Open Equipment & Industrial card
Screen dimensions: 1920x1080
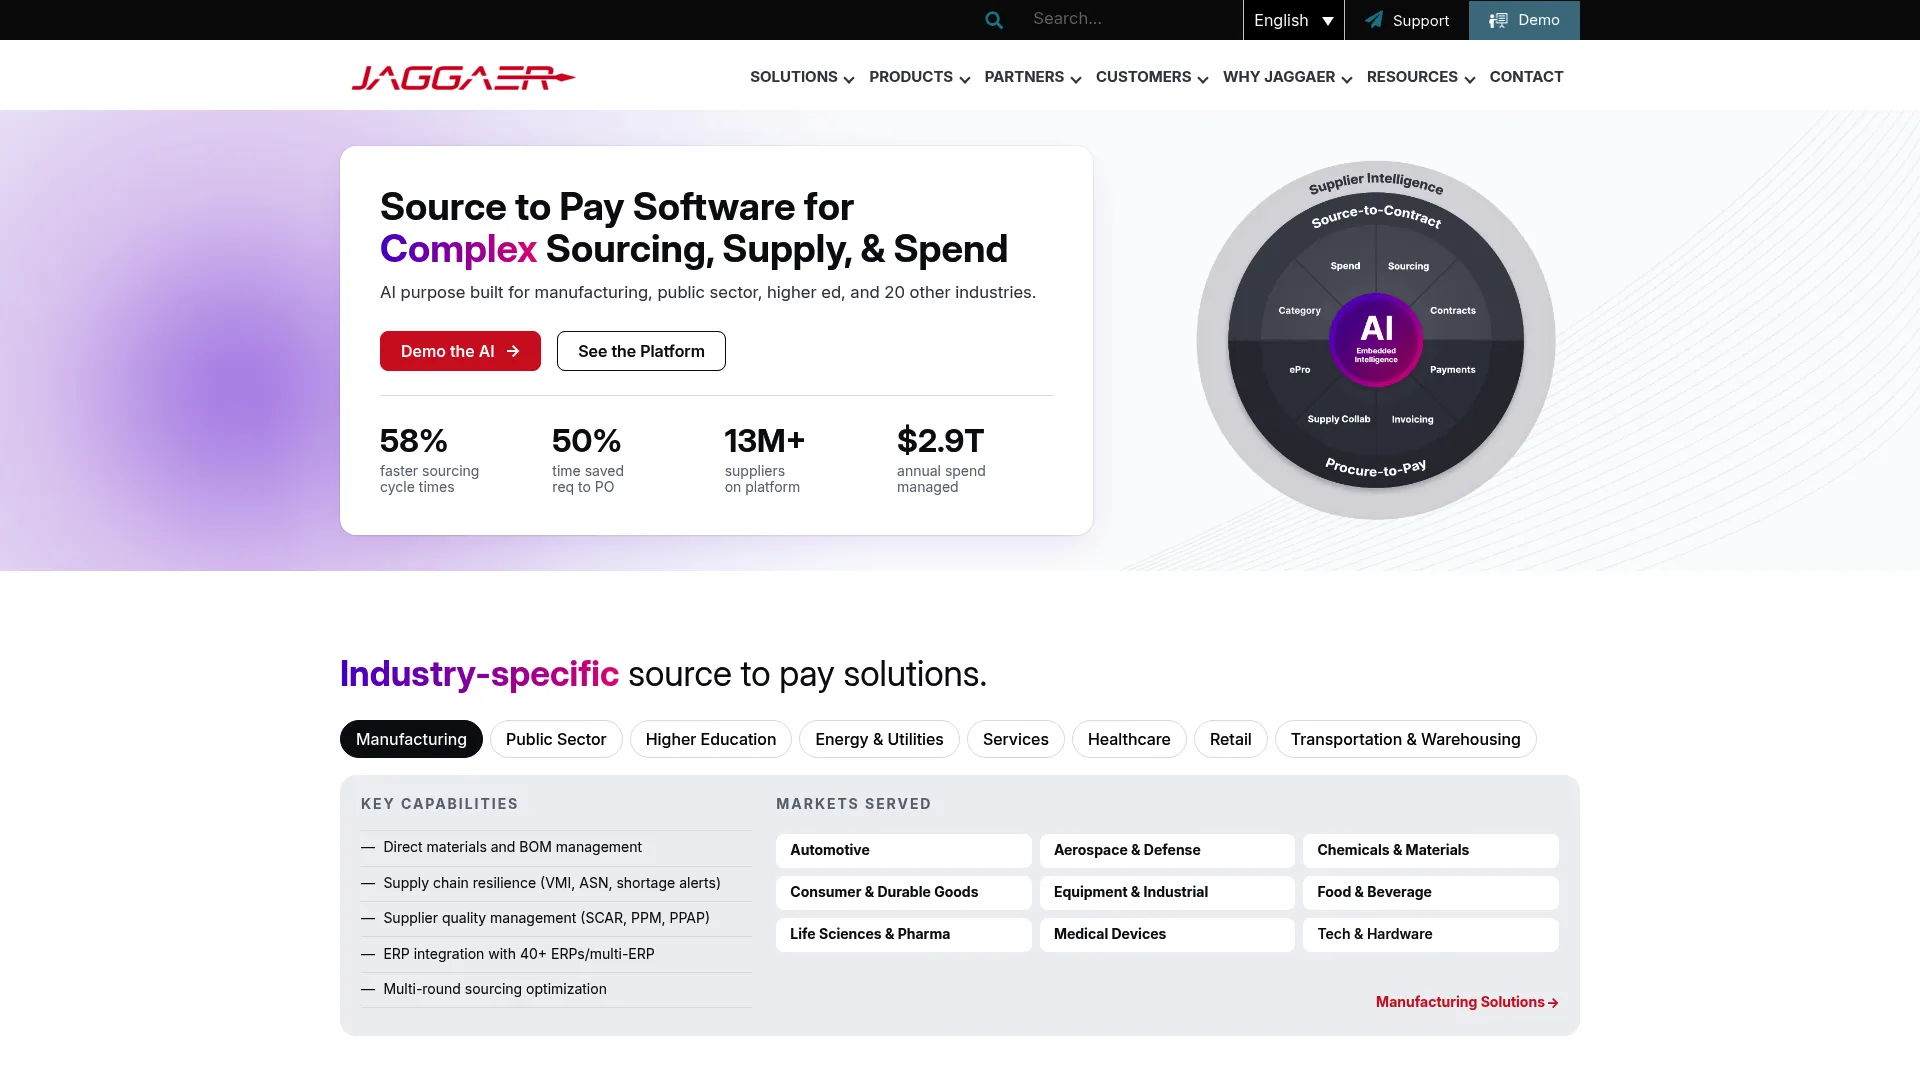coord(1167,892)
